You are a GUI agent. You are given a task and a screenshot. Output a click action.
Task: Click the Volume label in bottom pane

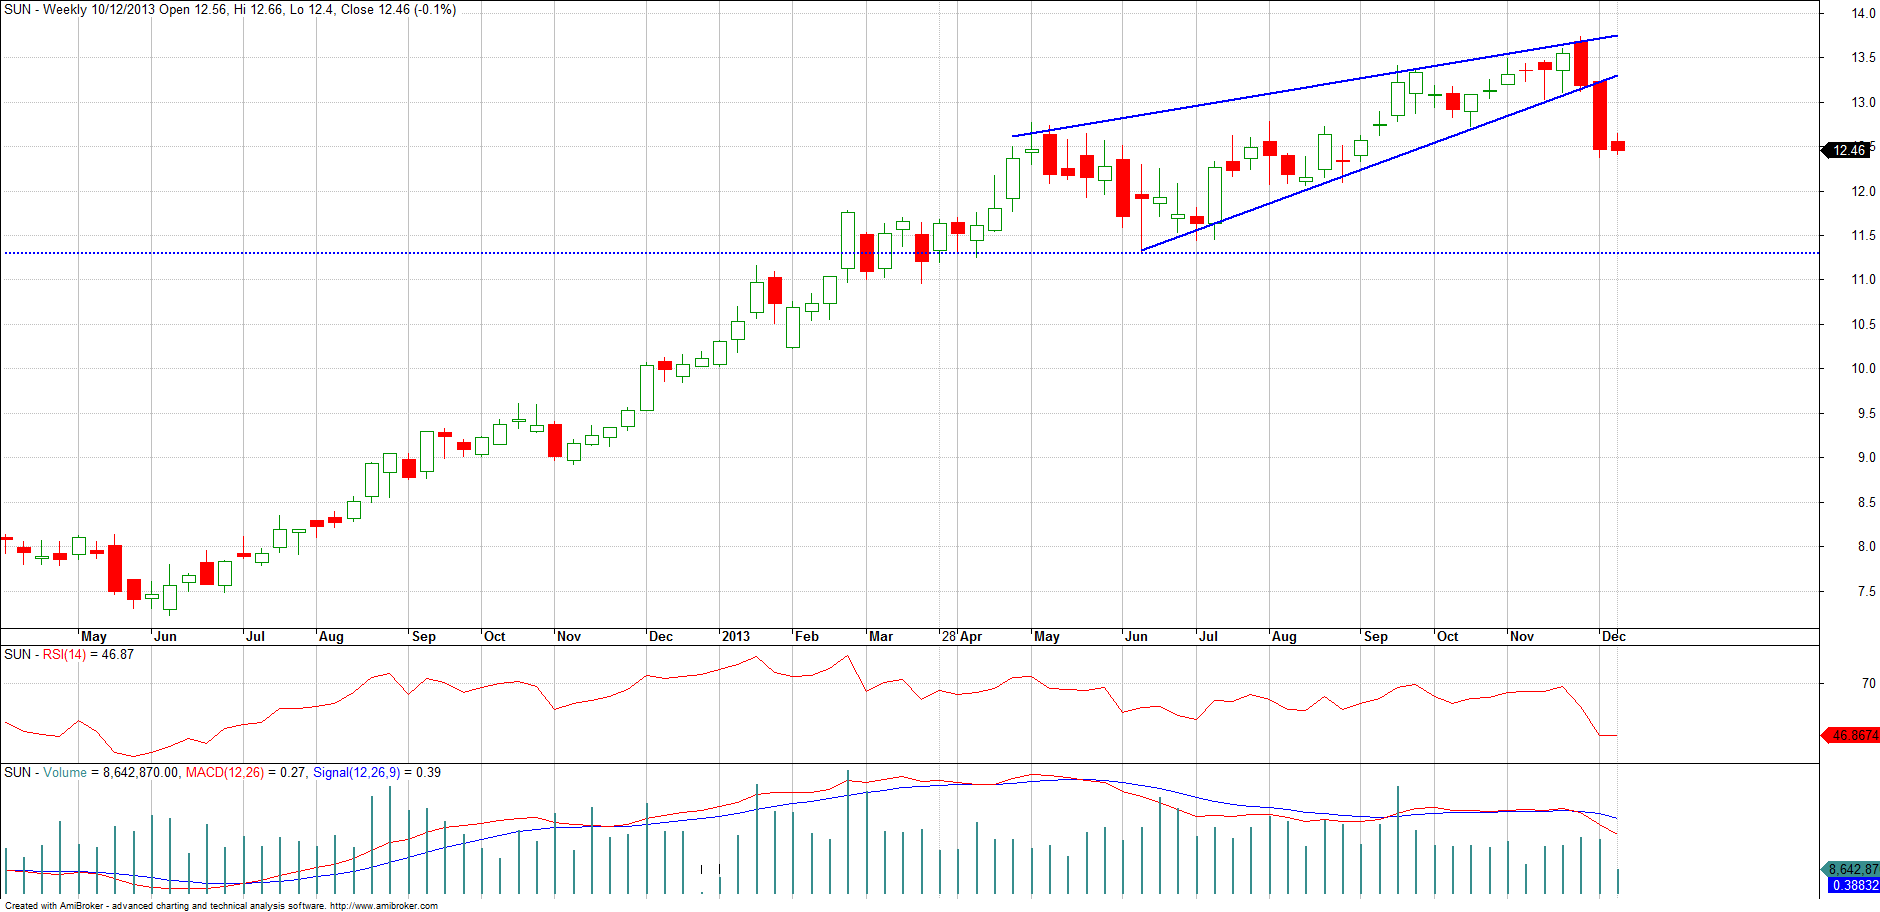[x=65, y=773]
